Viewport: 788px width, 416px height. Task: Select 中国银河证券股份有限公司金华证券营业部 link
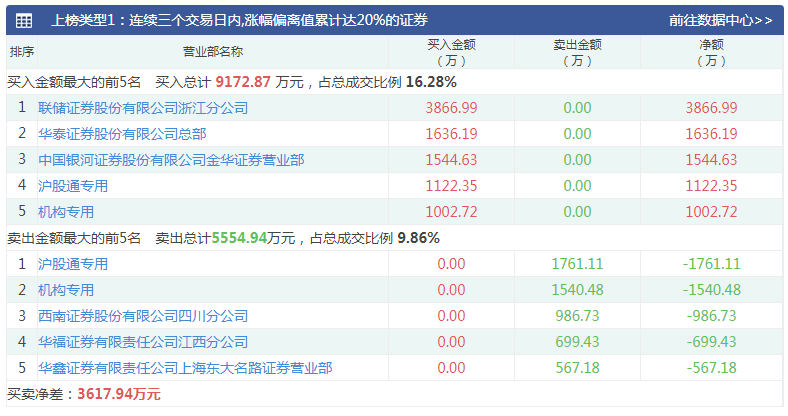pyautogui.click(x=171, y=160)
